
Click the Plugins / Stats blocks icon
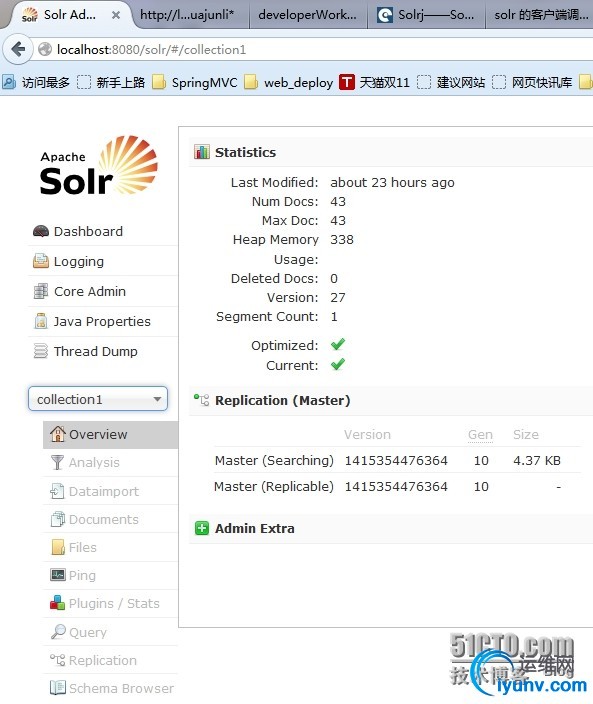(57, 603)
